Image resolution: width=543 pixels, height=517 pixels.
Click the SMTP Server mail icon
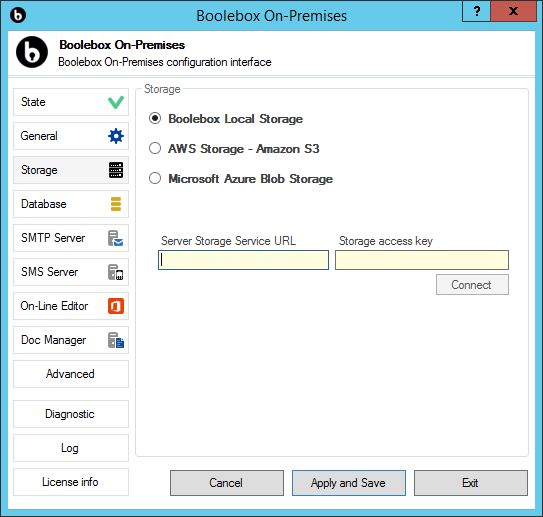point(116,238)
